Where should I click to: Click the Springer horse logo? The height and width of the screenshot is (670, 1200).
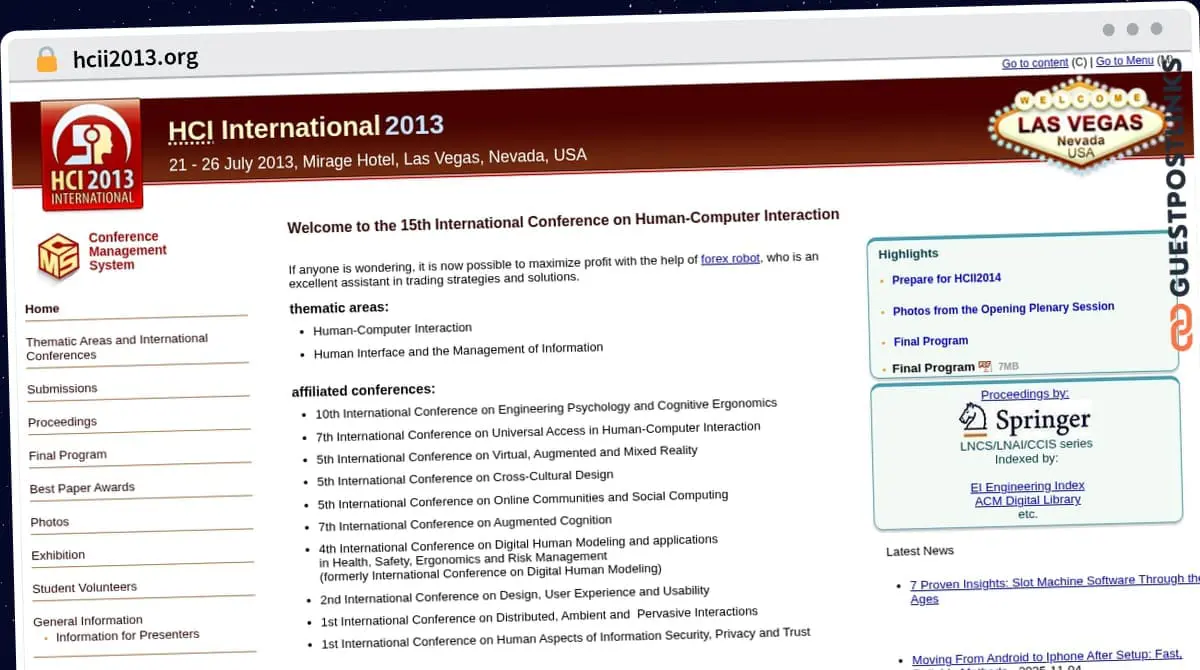click(x=973, y=418)
